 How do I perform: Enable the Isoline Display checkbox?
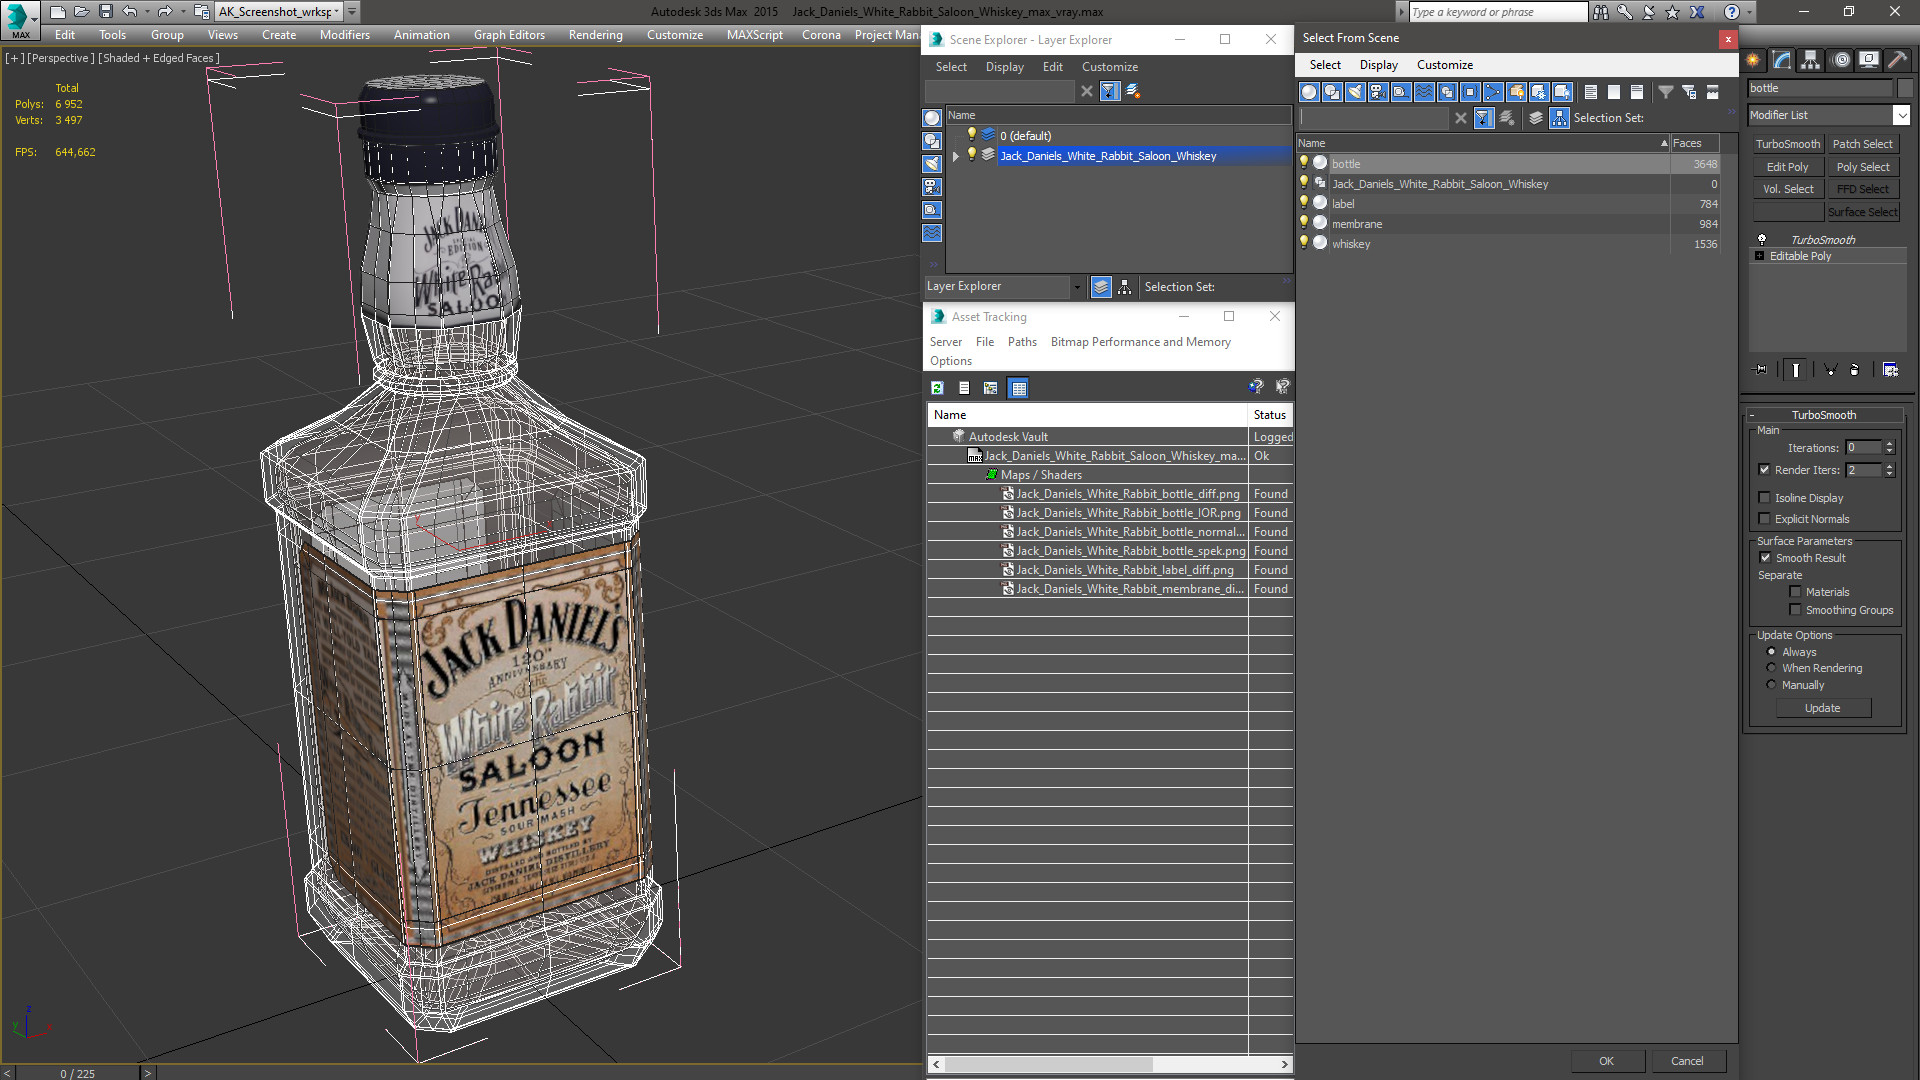point(1764,498)
